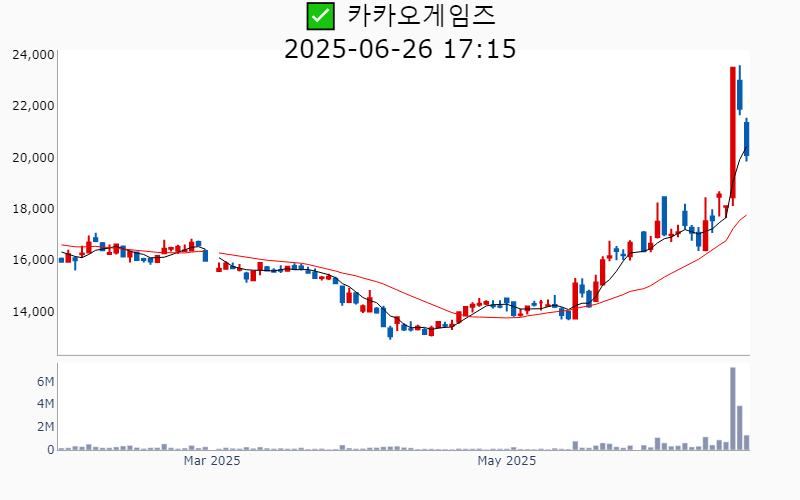The height and width of the screenshot is (500, 800).
Task: Click the 2M volume axis label
Action: coord(45,427)
